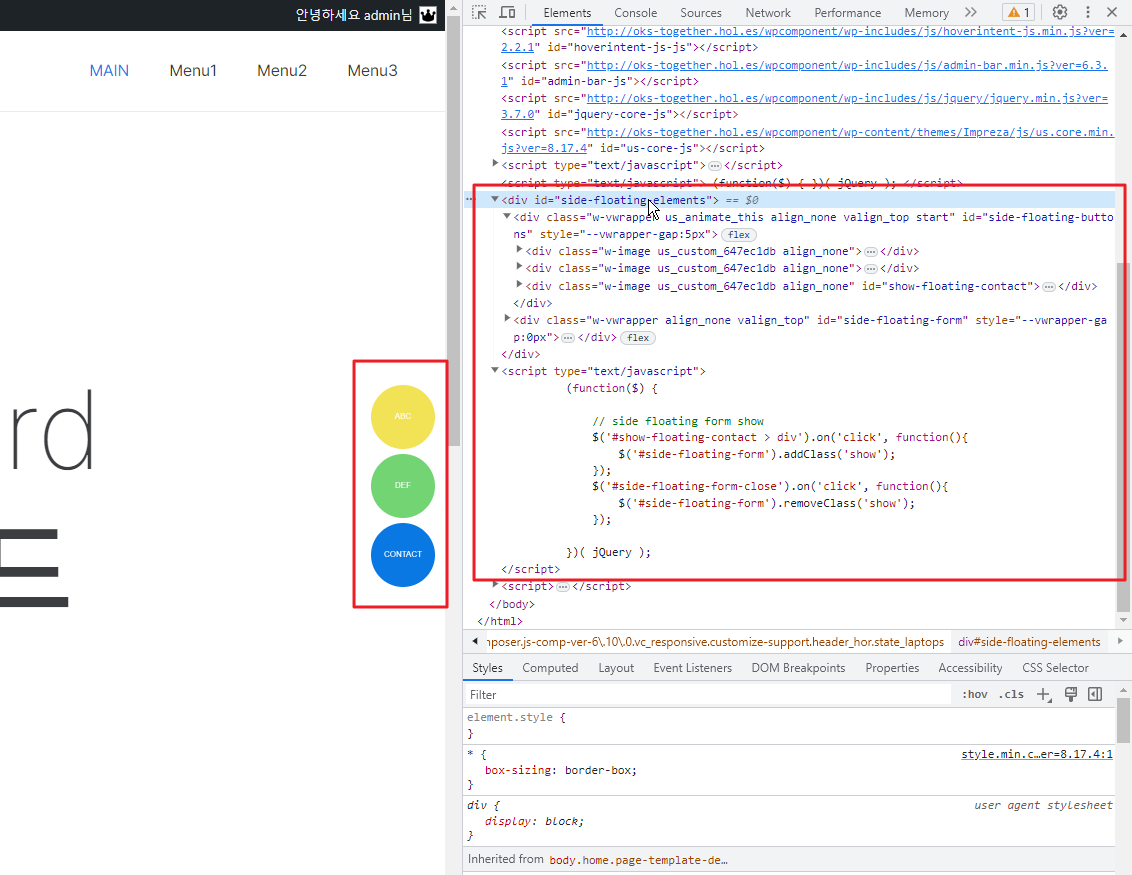The height and width of the screenshot is (875, 1132).
Task: Activate the inspect element picker icon
Action: coord(479,12)
